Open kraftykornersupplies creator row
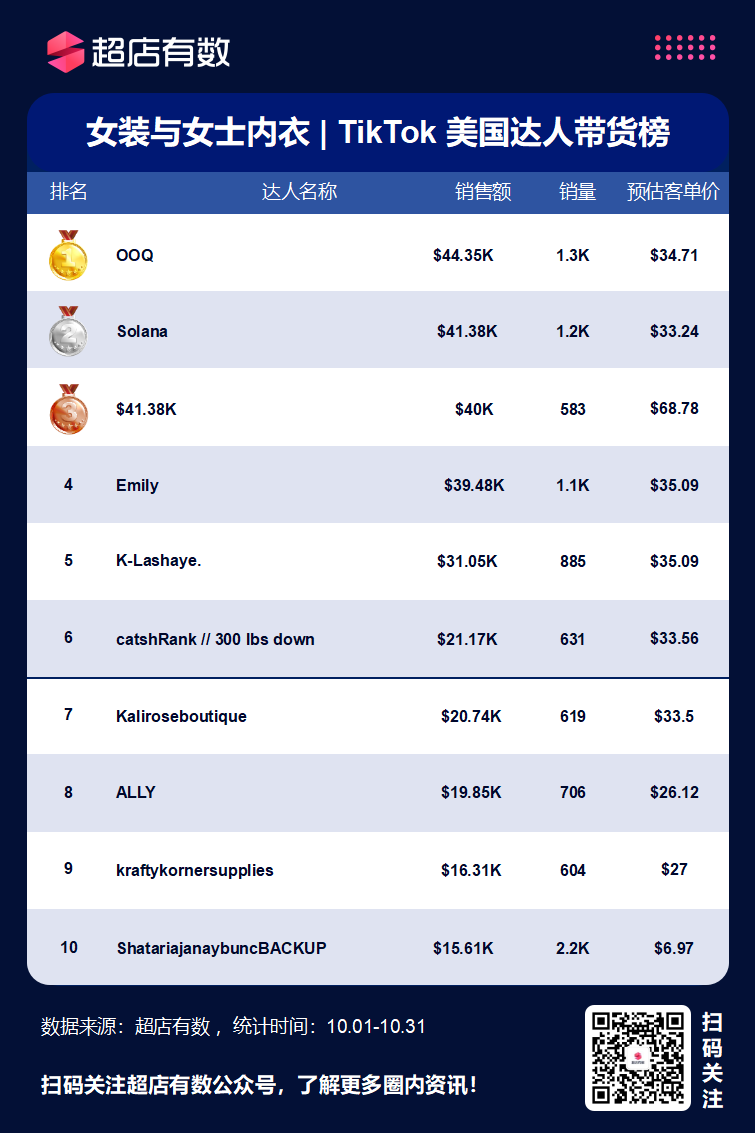 378,870
